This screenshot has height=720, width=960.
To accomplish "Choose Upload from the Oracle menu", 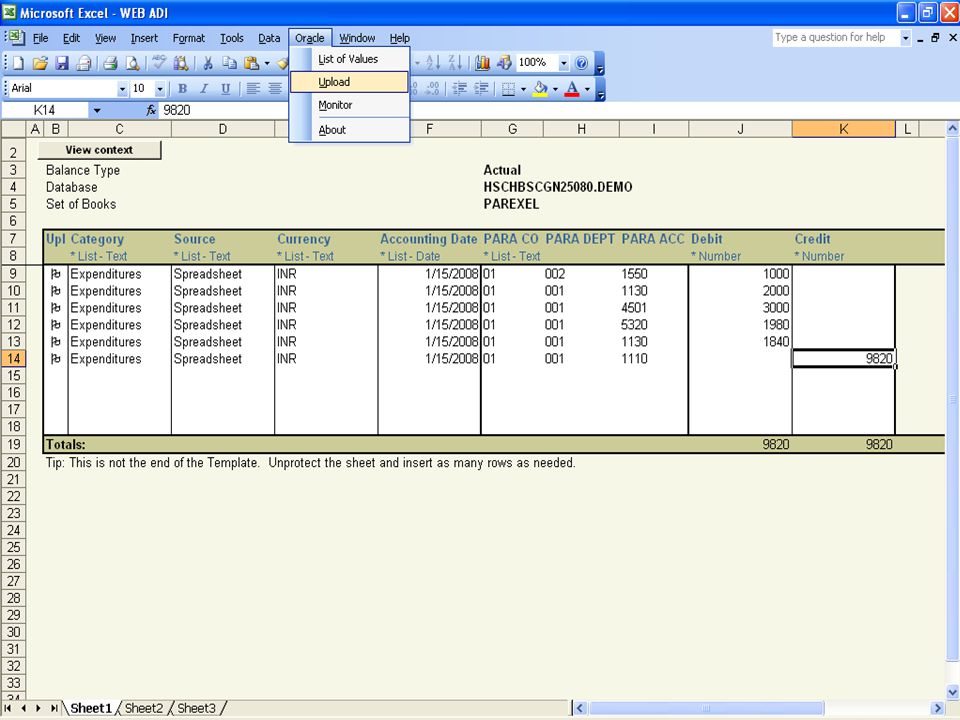I will point(349,82).
